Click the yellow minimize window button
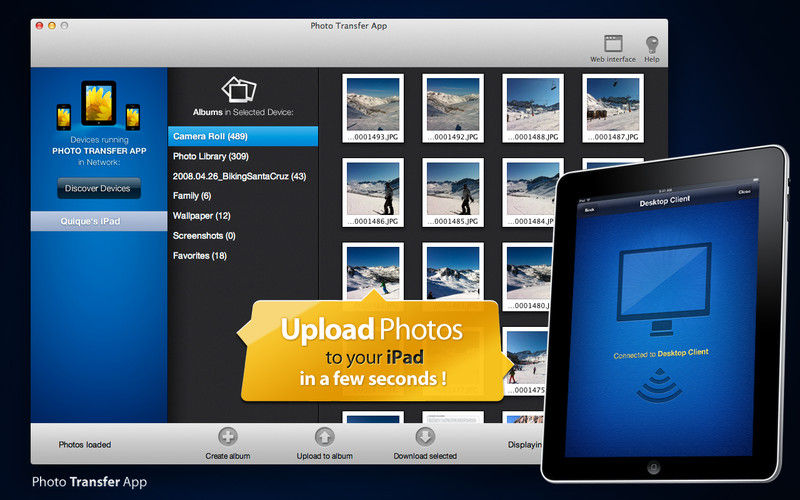The width and height of the screenshot is (800, 500). coord(52,26)
